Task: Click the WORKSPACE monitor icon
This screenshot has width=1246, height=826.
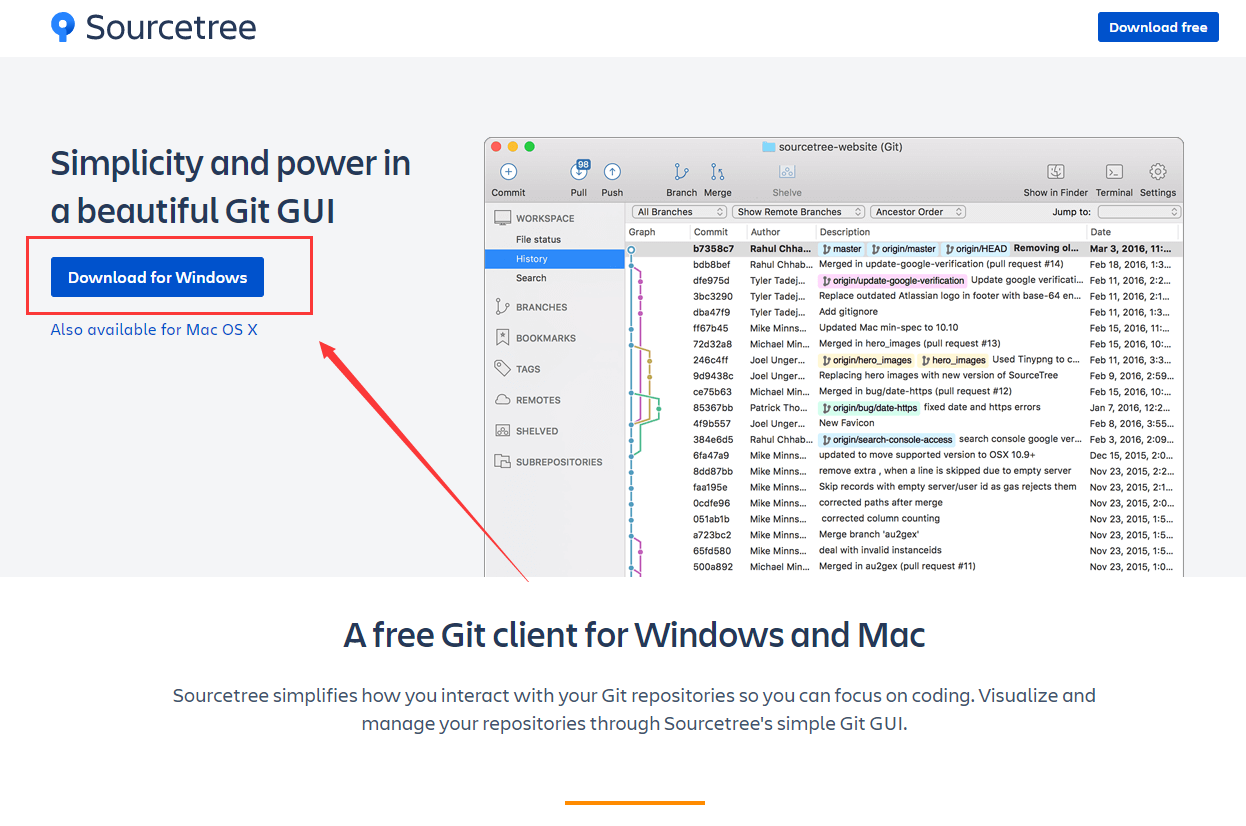Action: [x=501, y=218]
